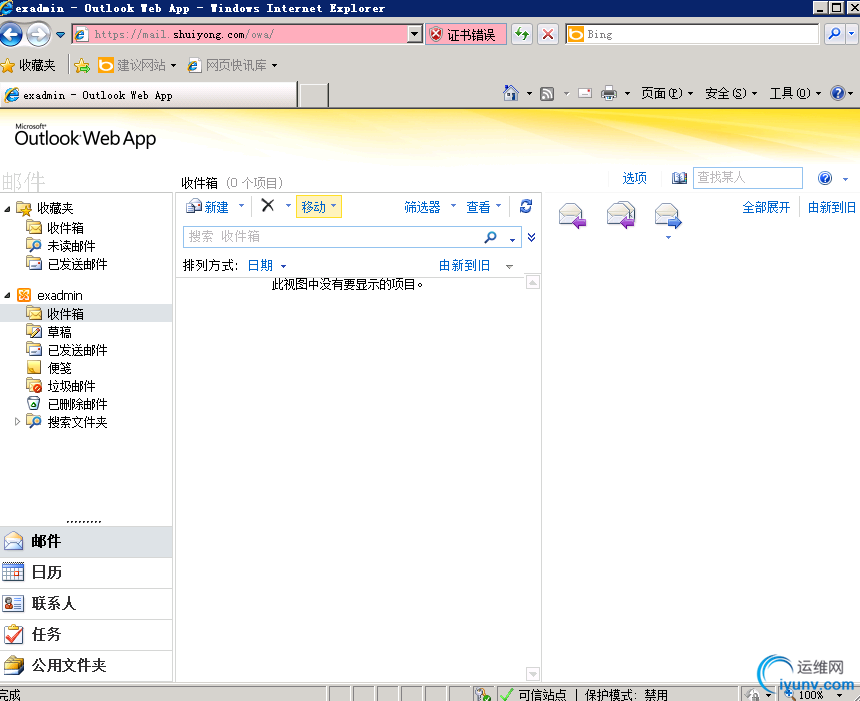Click the IE Forward navigation button
The width and height of the screenshot is (860, 701).
click(x=38, y=35)
